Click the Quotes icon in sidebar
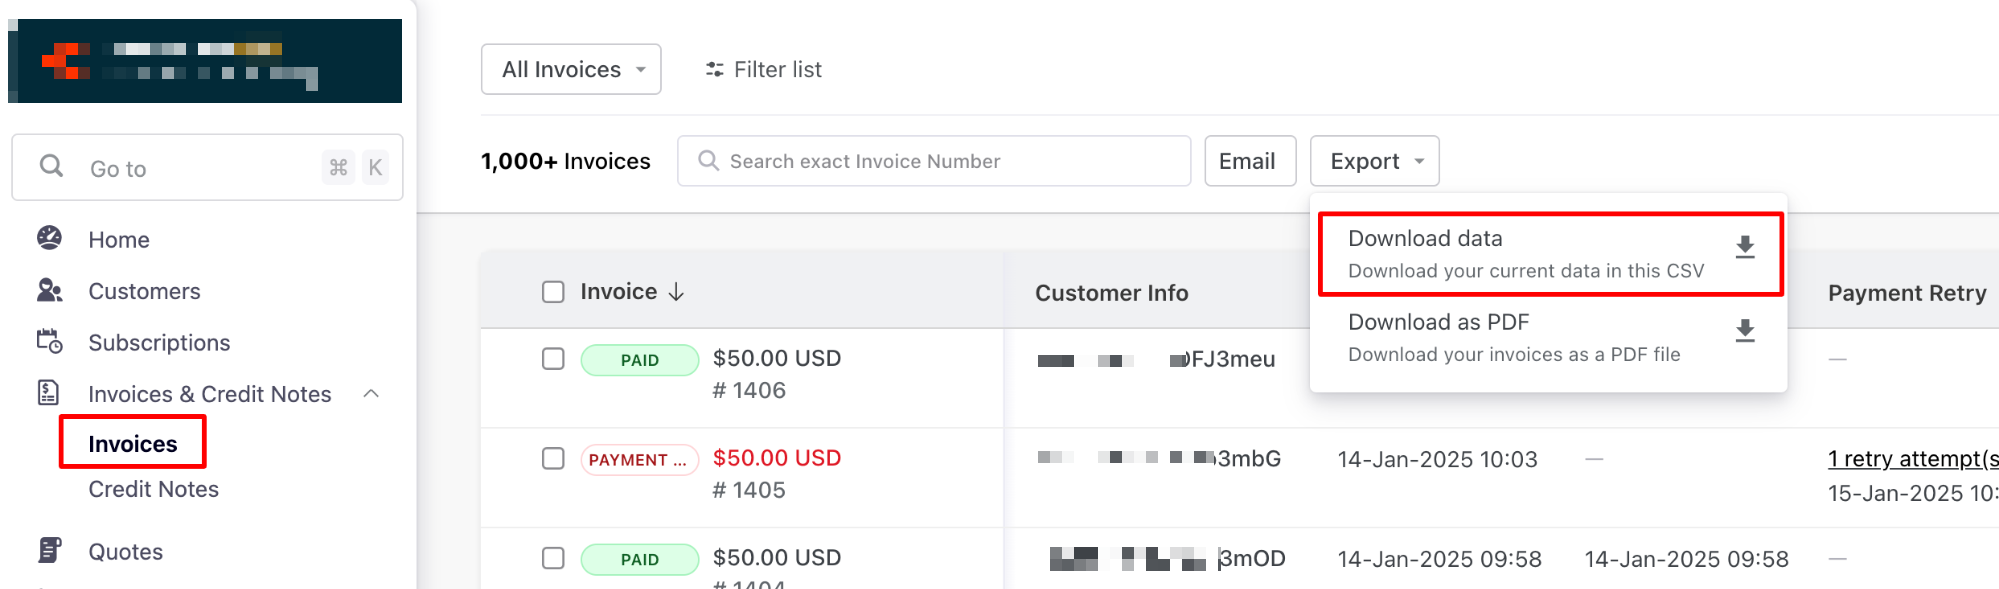1999x589 pixels. tap(49, 550)
